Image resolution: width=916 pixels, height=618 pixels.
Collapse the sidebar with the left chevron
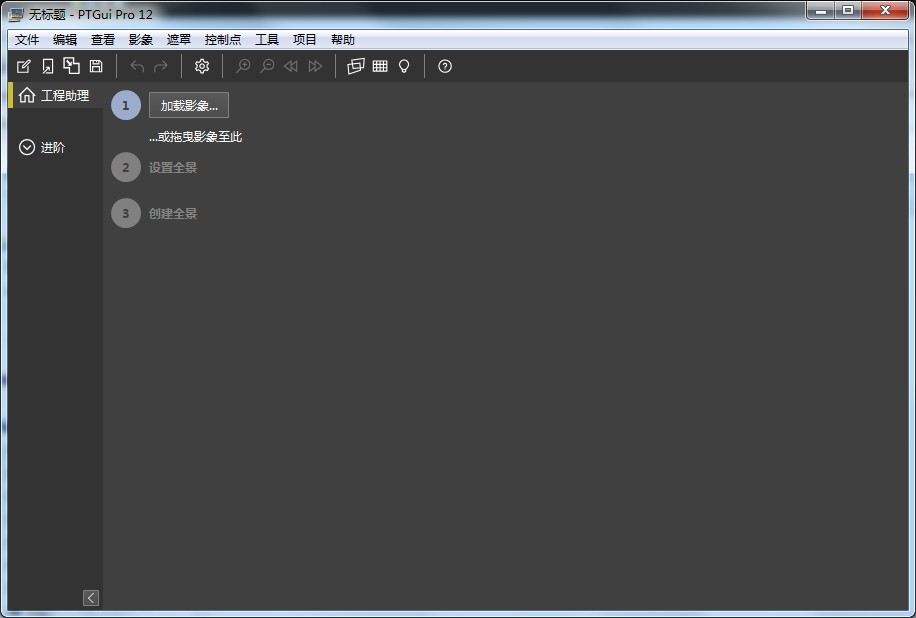[91, 598]
